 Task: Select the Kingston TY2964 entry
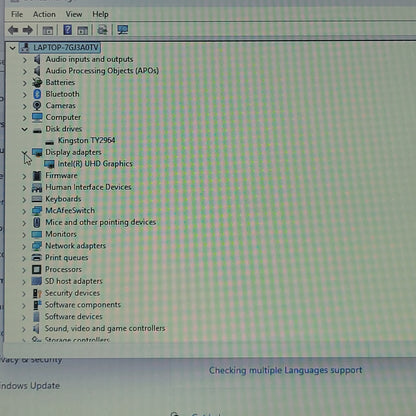pyautogui.click(x=86, y=140)
